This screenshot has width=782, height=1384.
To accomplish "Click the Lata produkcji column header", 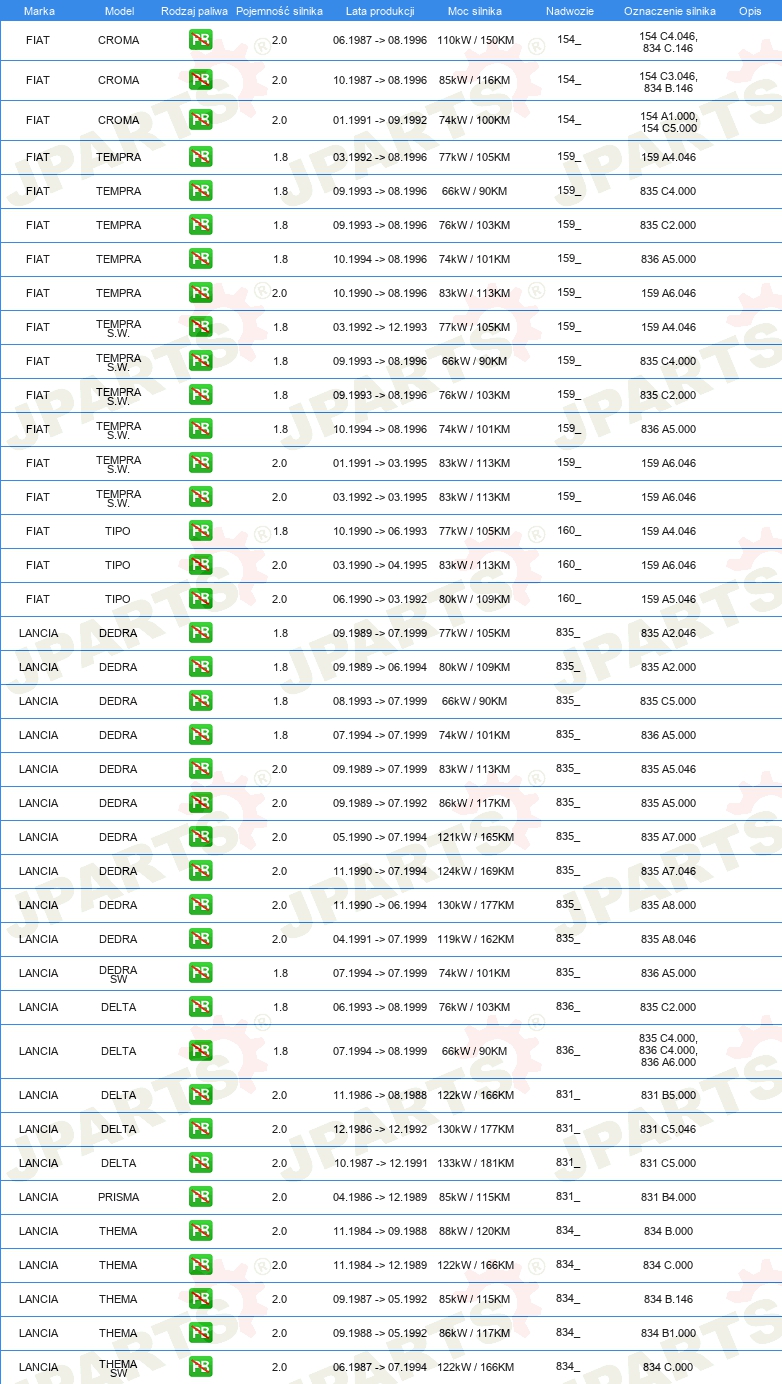I will [x=380, y=10].
